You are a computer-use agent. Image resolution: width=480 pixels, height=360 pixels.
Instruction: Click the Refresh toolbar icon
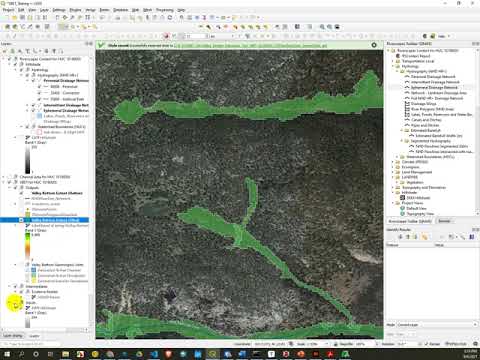coord(170,18)
